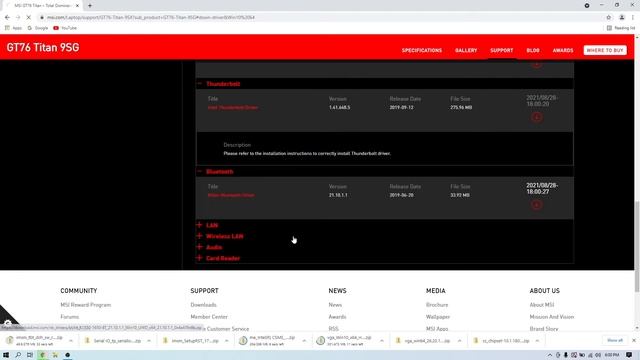Bookmark this page with the star icon
This screenshot has height=360, width=640.
[609, 17]
